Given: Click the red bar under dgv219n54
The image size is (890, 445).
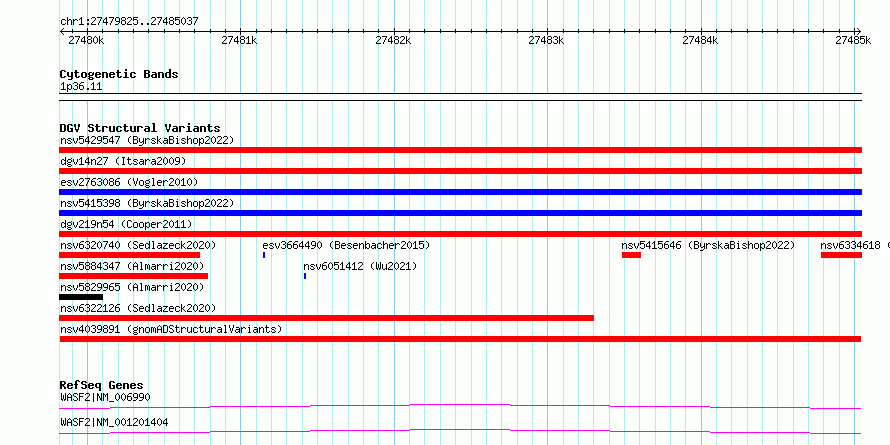Looking at the screenshot, I should (460, 234).
